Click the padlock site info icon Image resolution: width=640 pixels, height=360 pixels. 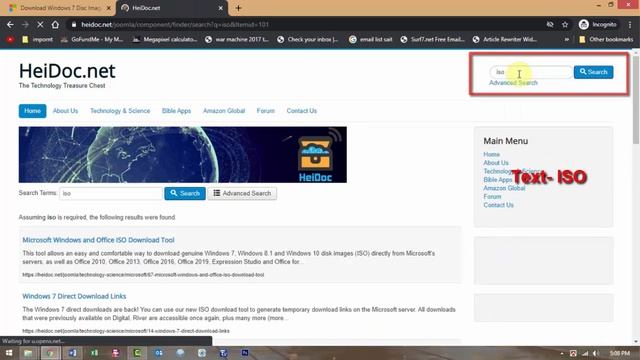click(73, 24)
